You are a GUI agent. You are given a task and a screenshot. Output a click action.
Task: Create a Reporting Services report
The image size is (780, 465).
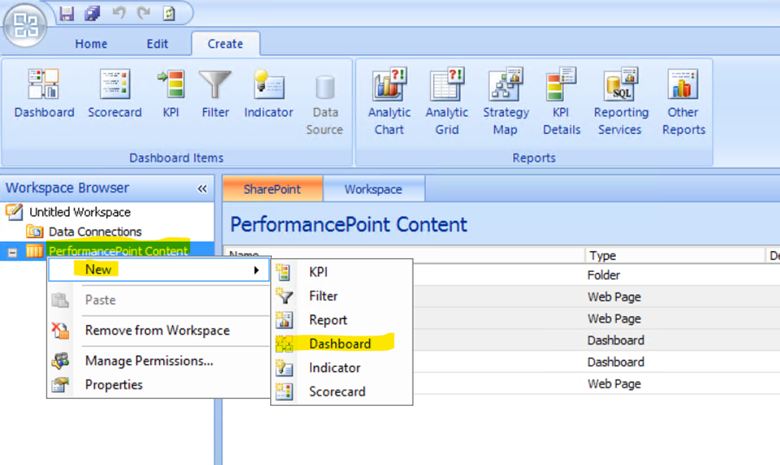621,102
